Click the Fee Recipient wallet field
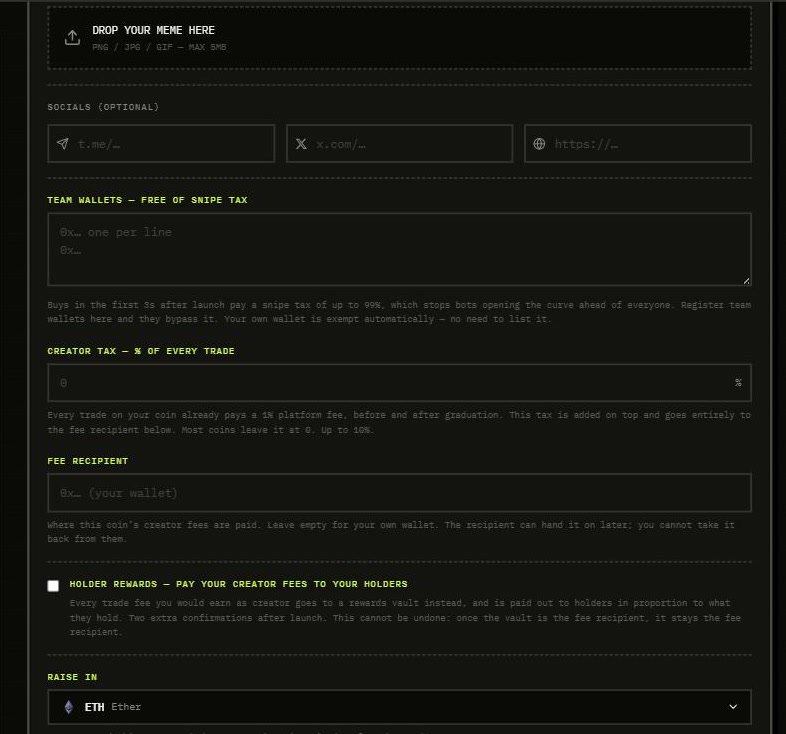The width and height of the screenshot is (786, 734). click(400, 493)
